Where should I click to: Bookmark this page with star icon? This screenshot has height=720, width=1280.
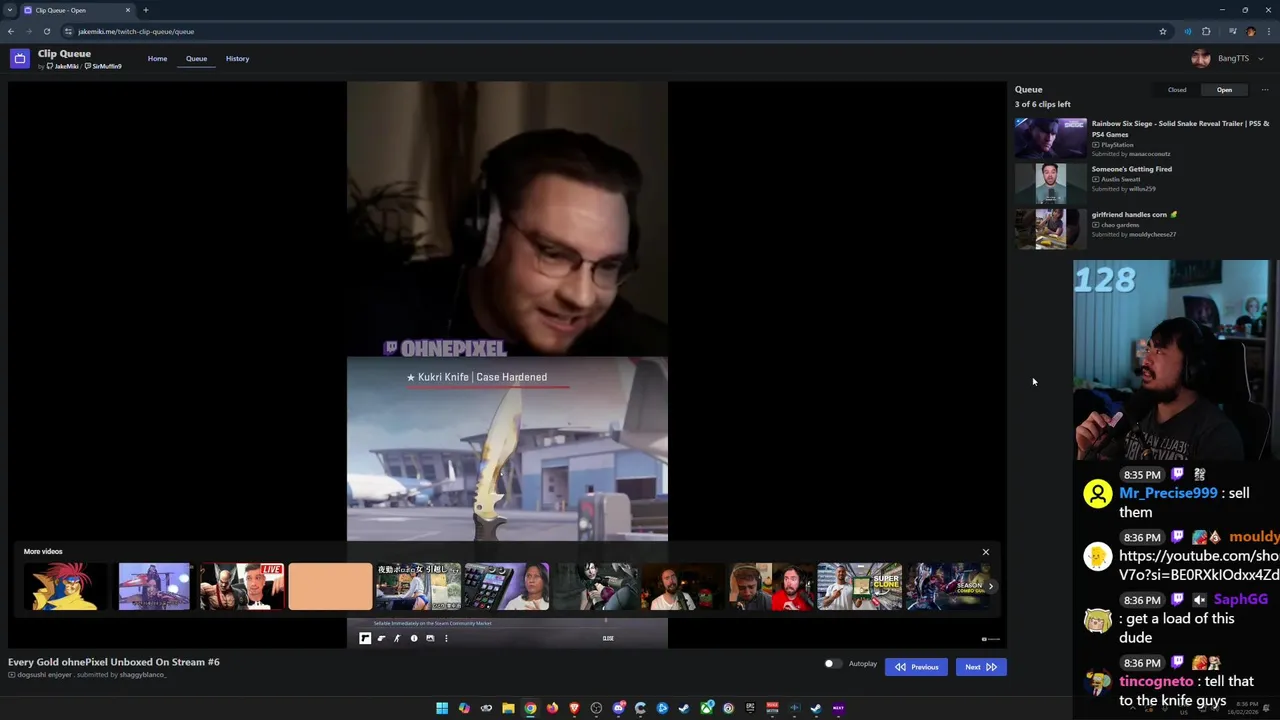click(1162, 31)
